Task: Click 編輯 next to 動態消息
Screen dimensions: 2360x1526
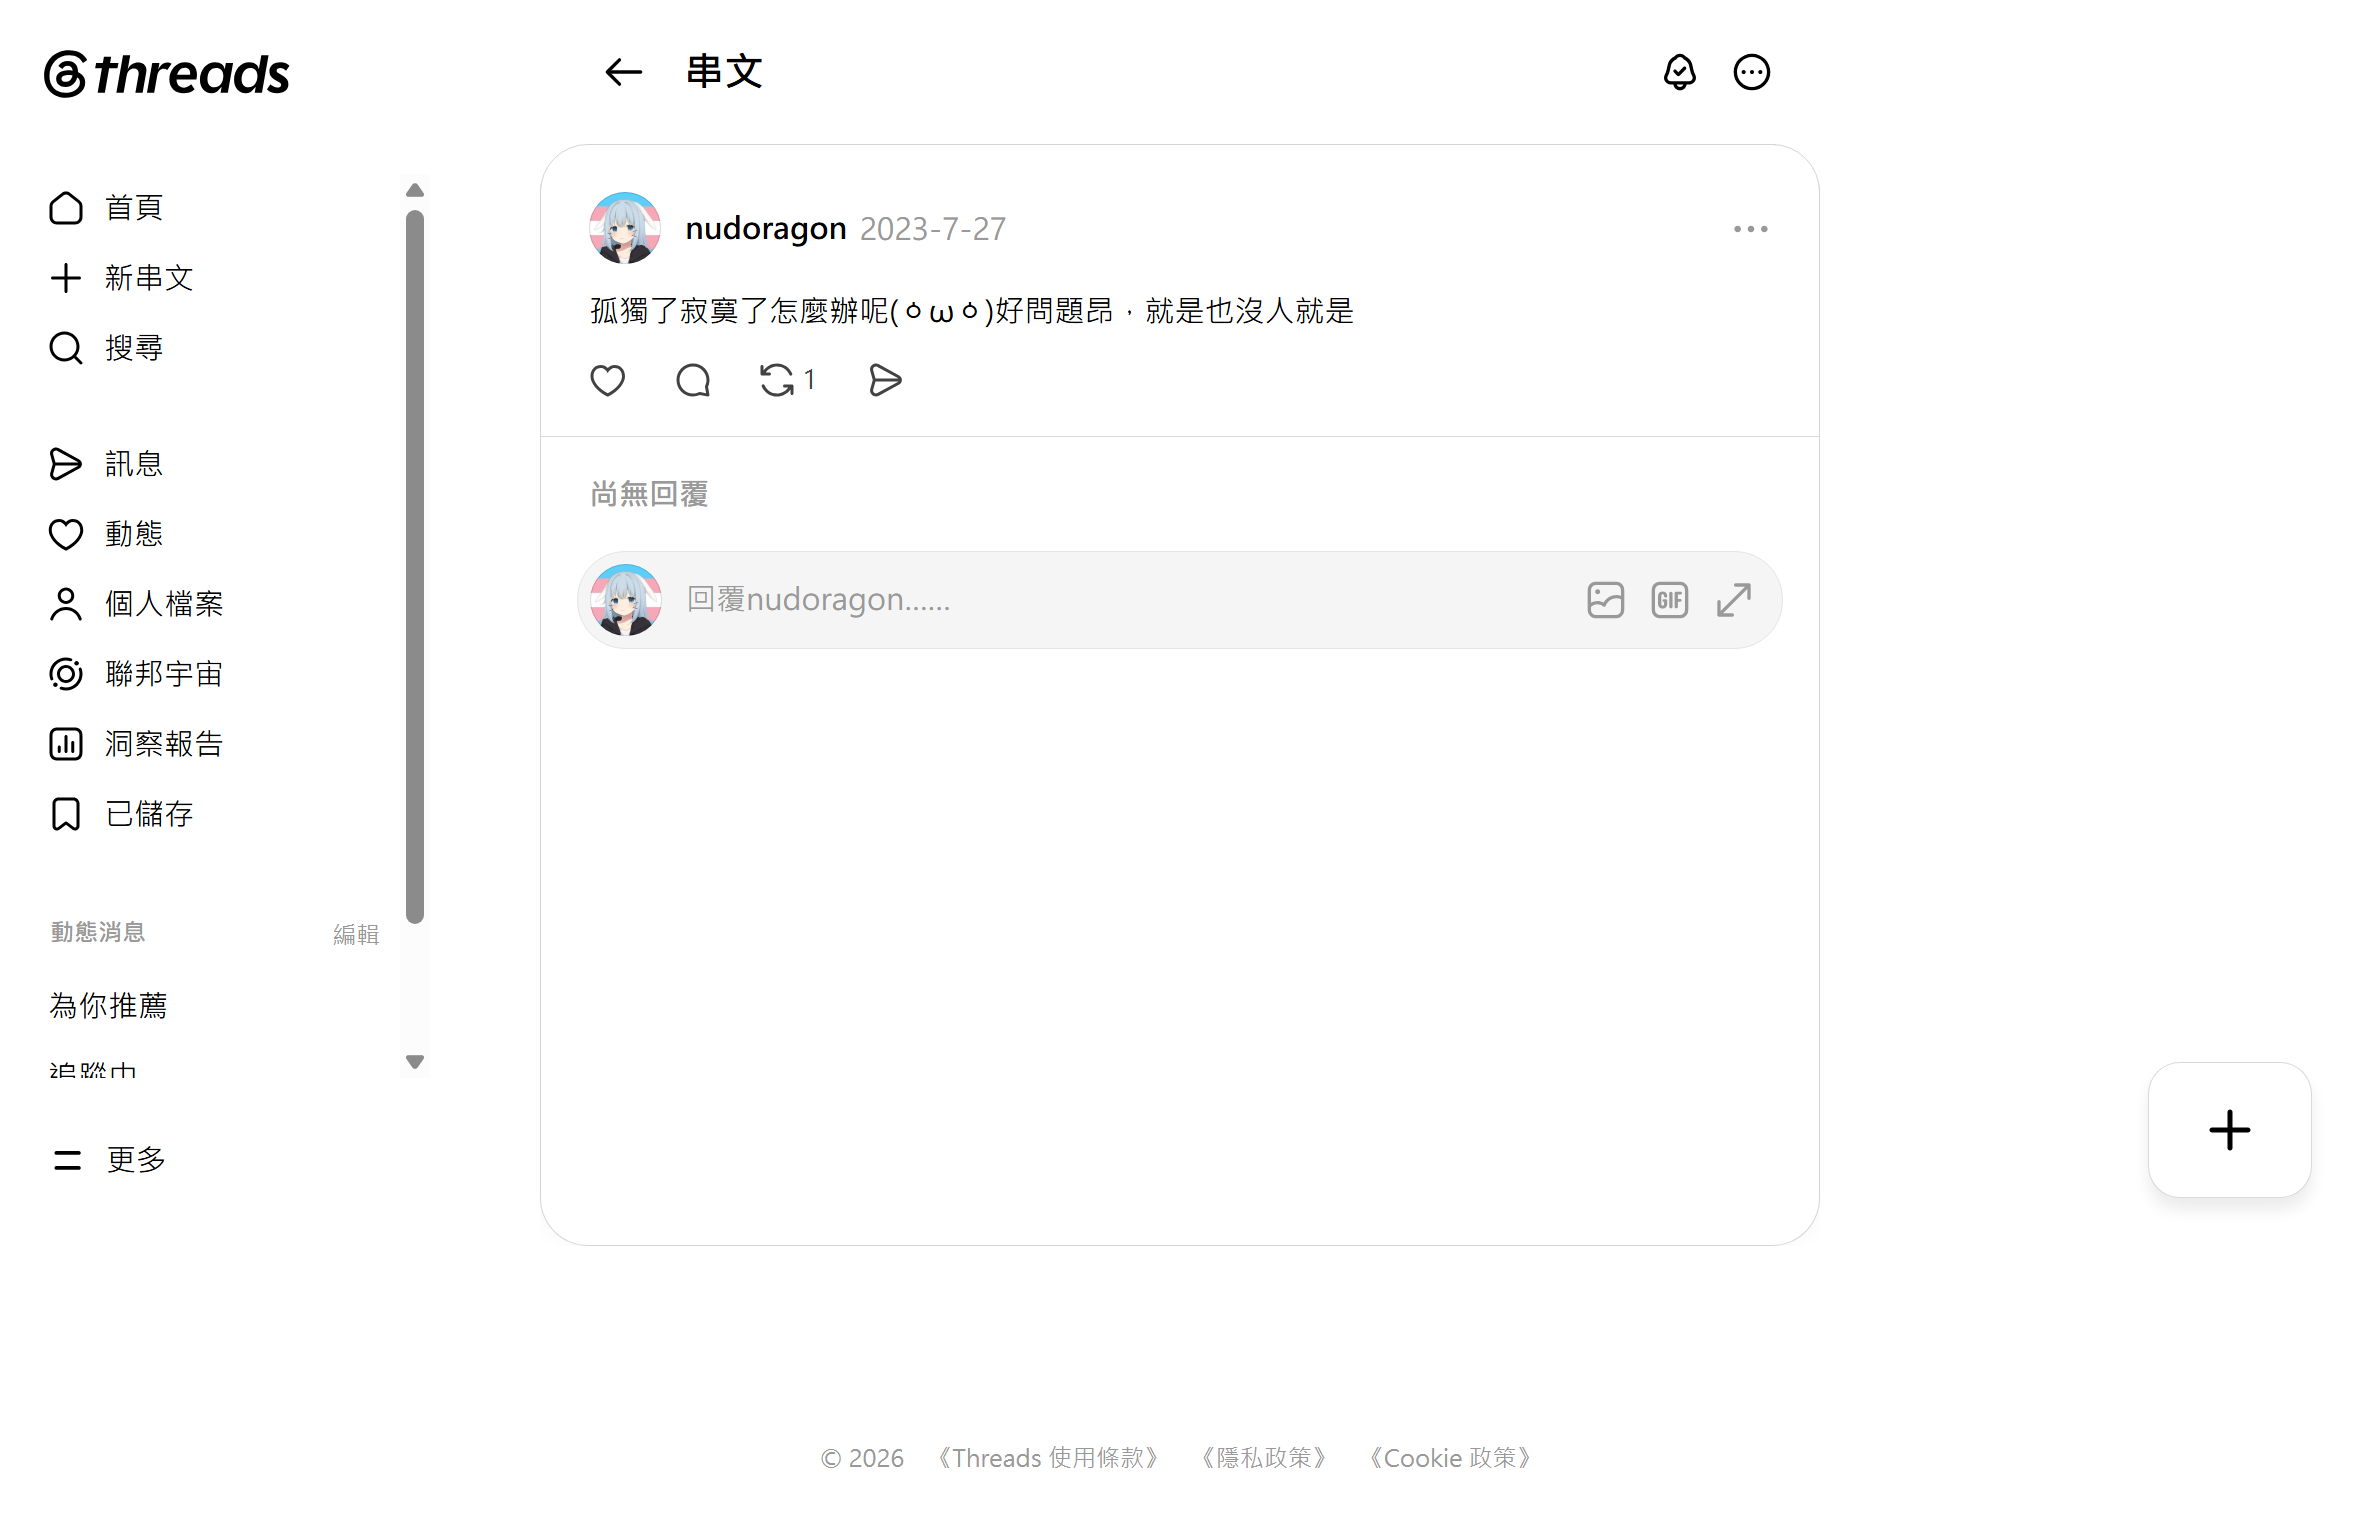Action: [356, 934]
